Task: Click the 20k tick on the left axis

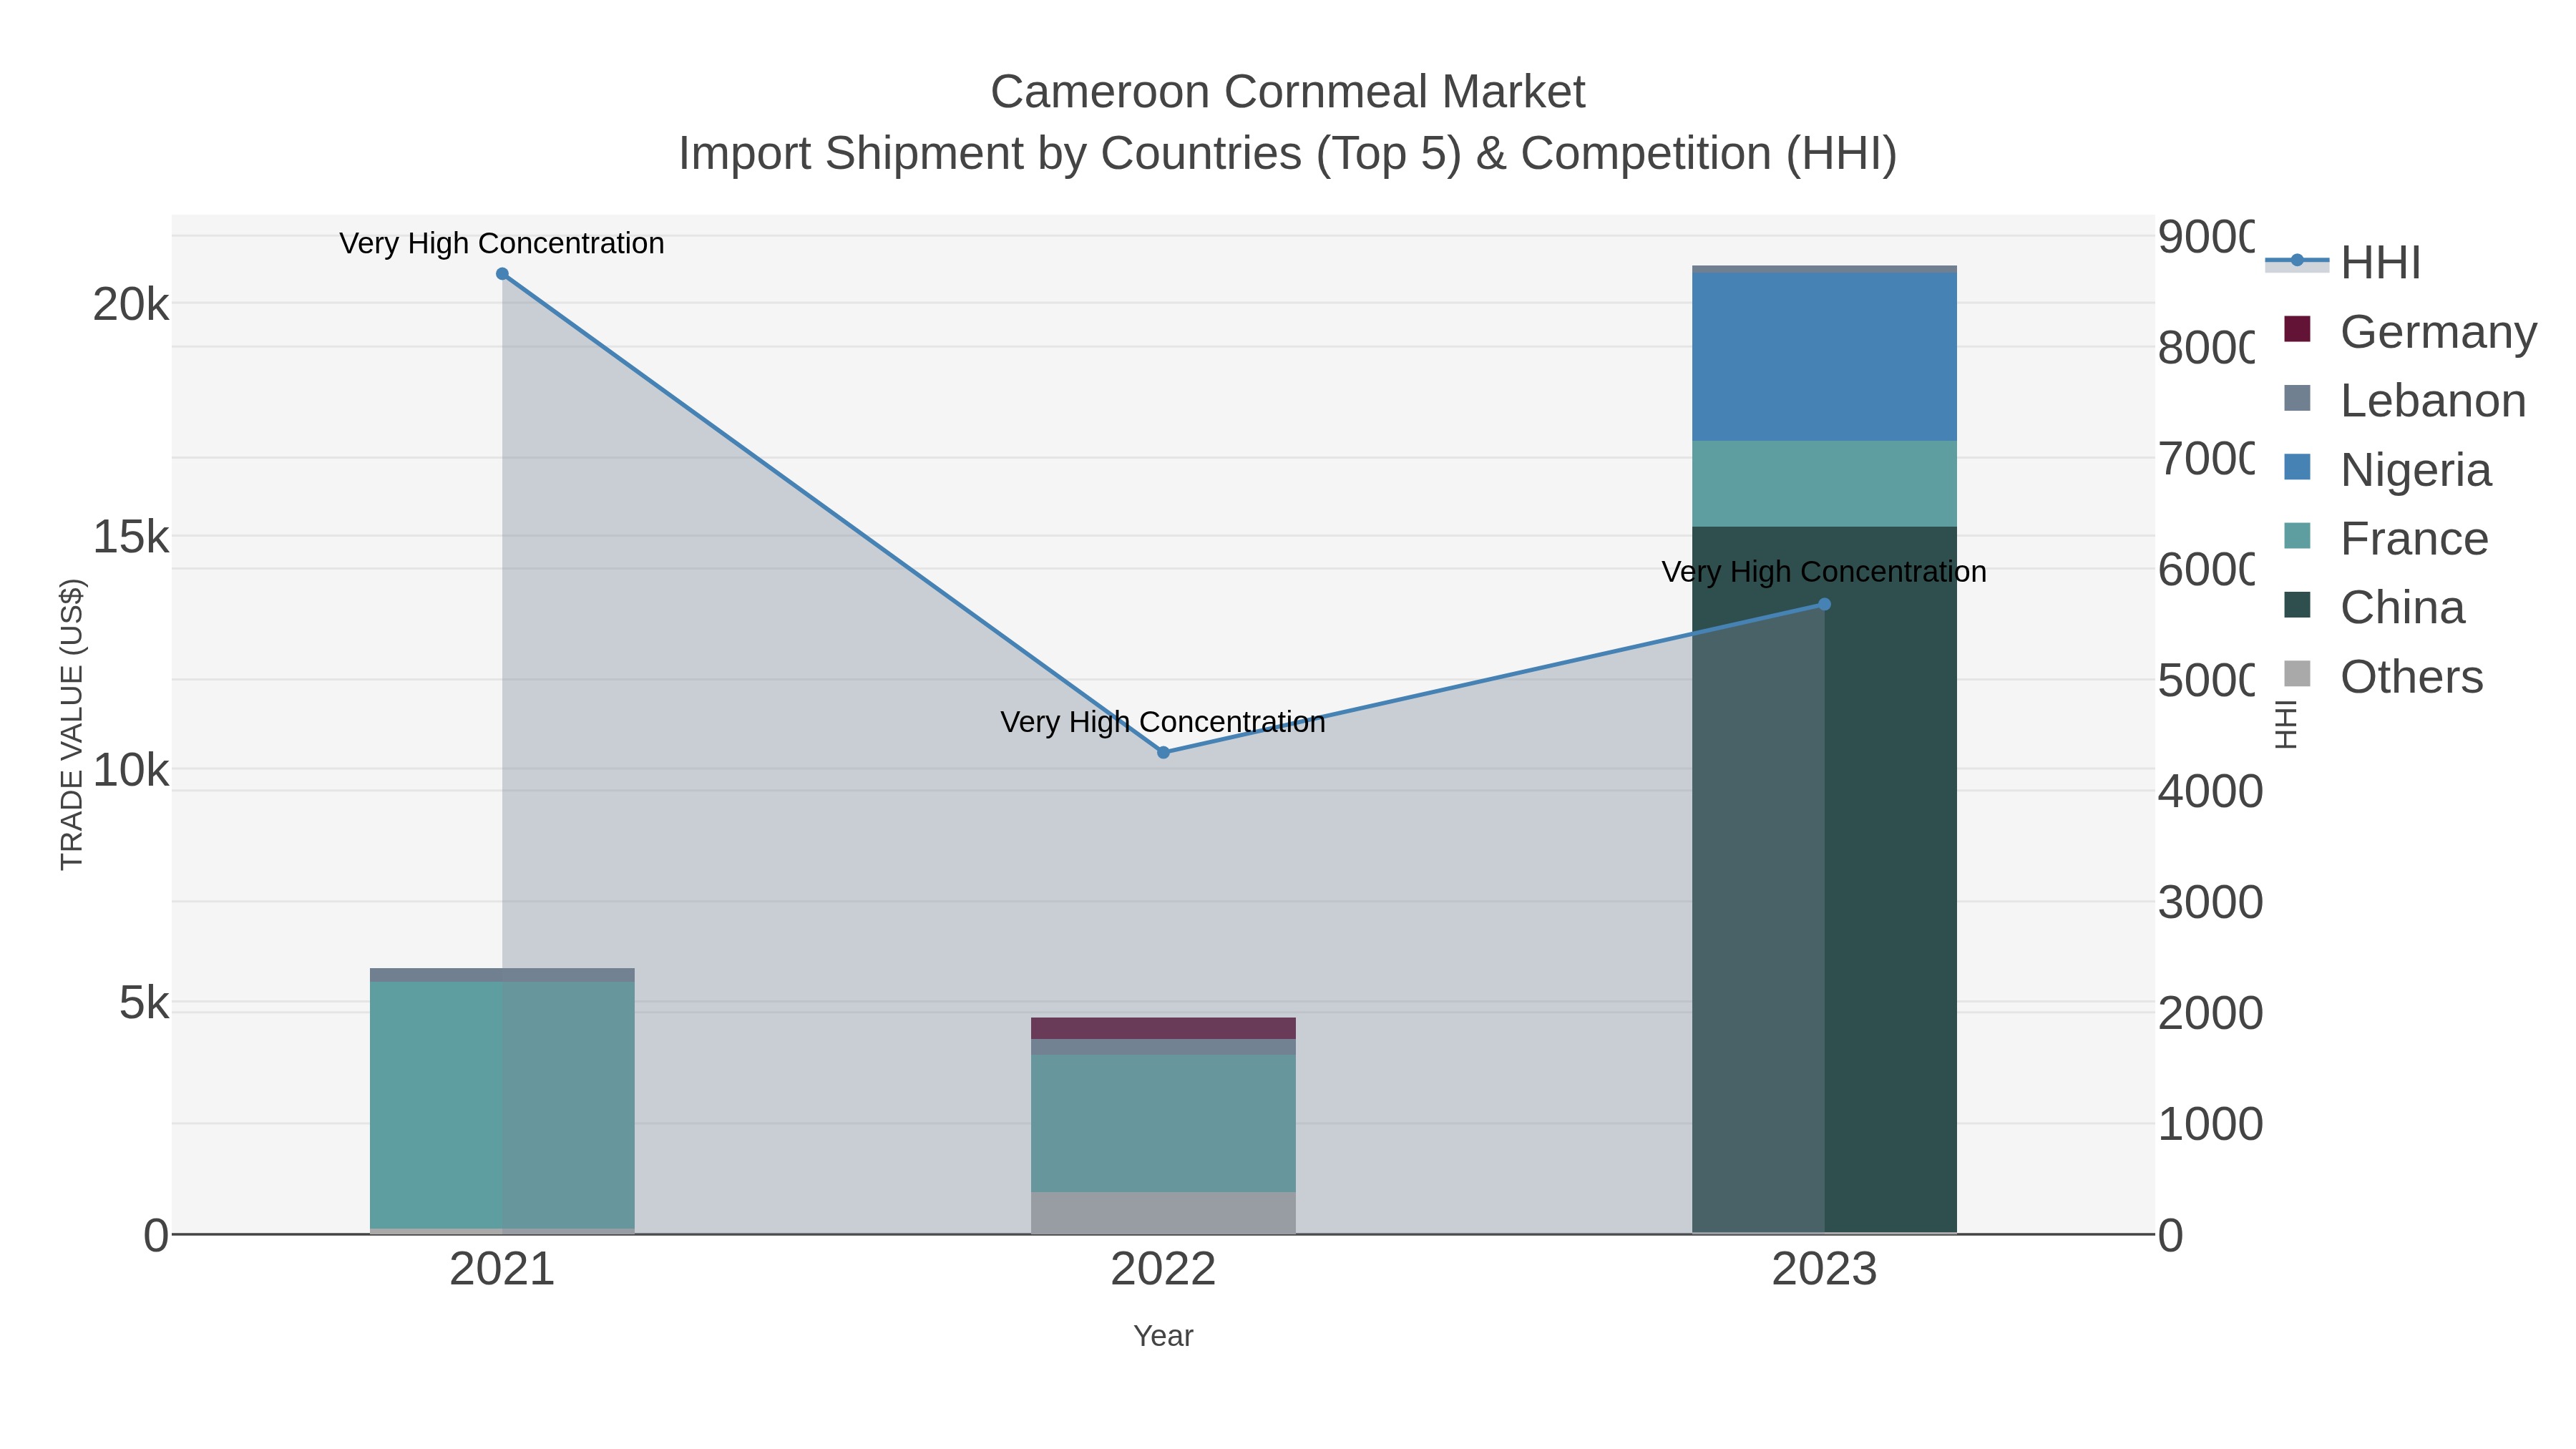Action: pyautogui.click(x=131, y=304)
